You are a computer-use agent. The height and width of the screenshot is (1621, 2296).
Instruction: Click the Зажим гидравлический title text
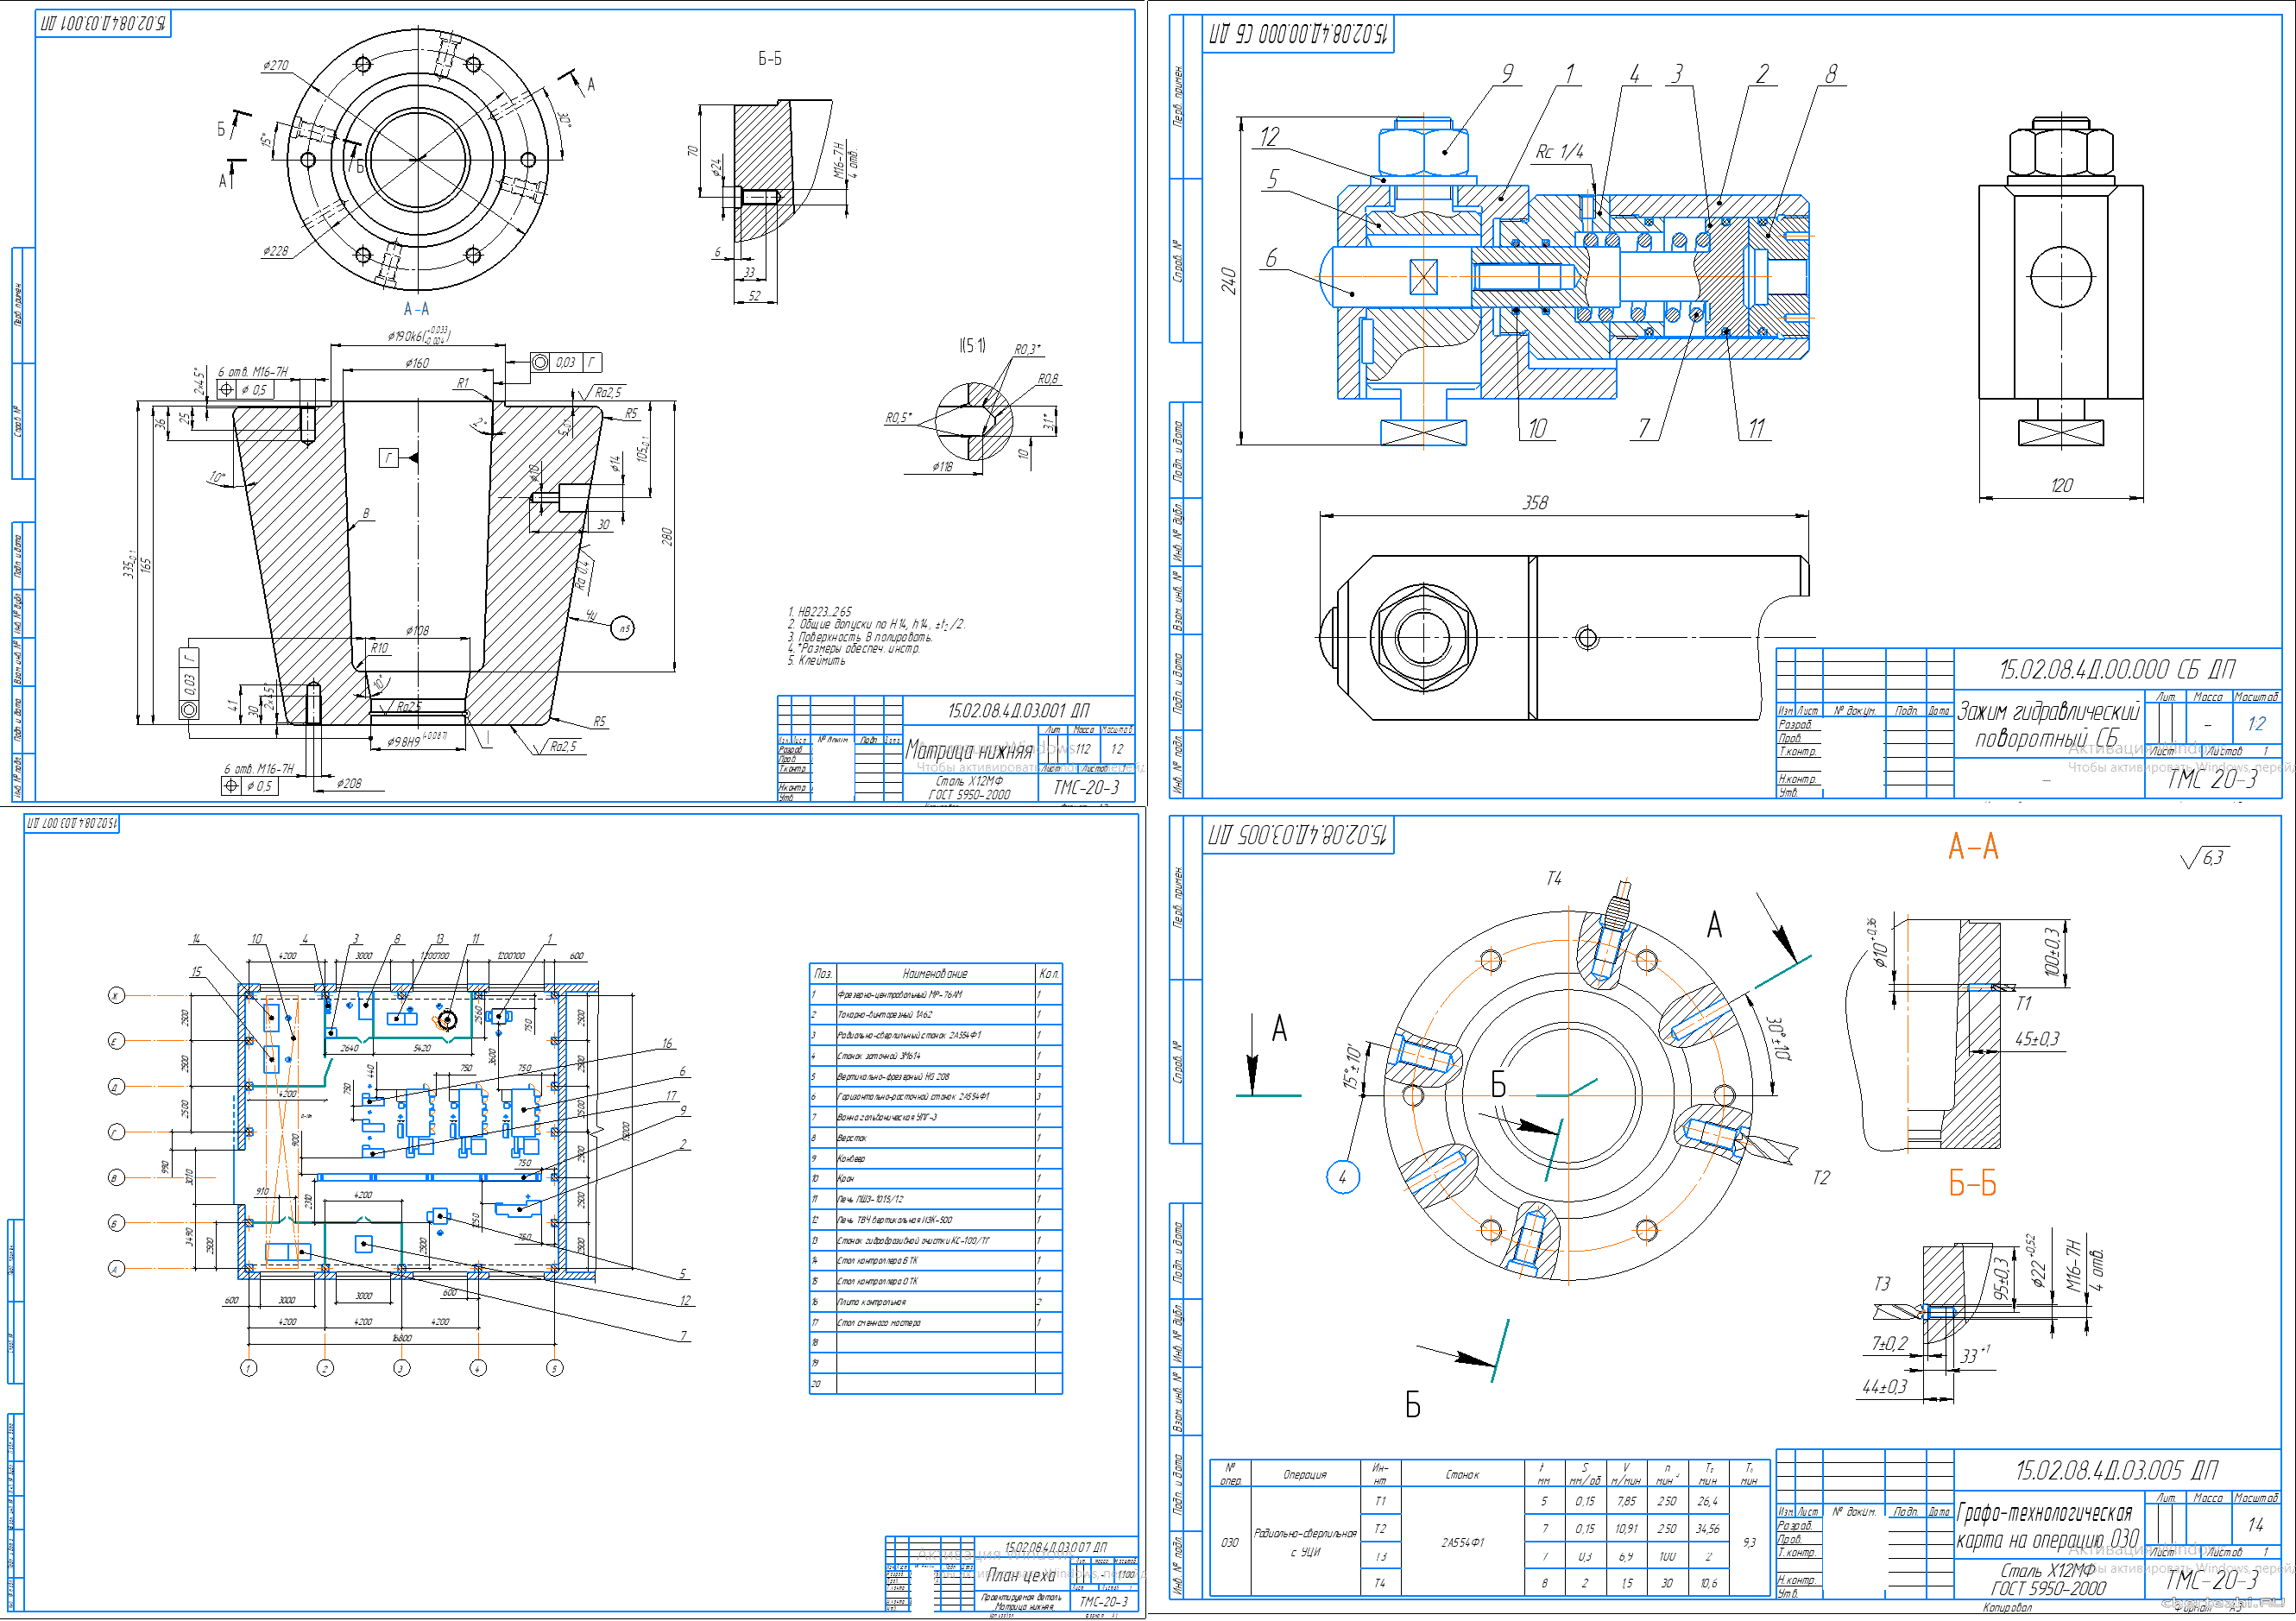tap(2047, 712)
